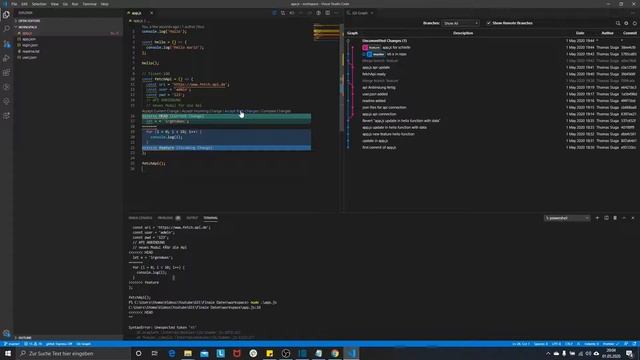This screenshot has height=360, width=640.
Task: Open the Edit menu
Action: click(24, 4)
